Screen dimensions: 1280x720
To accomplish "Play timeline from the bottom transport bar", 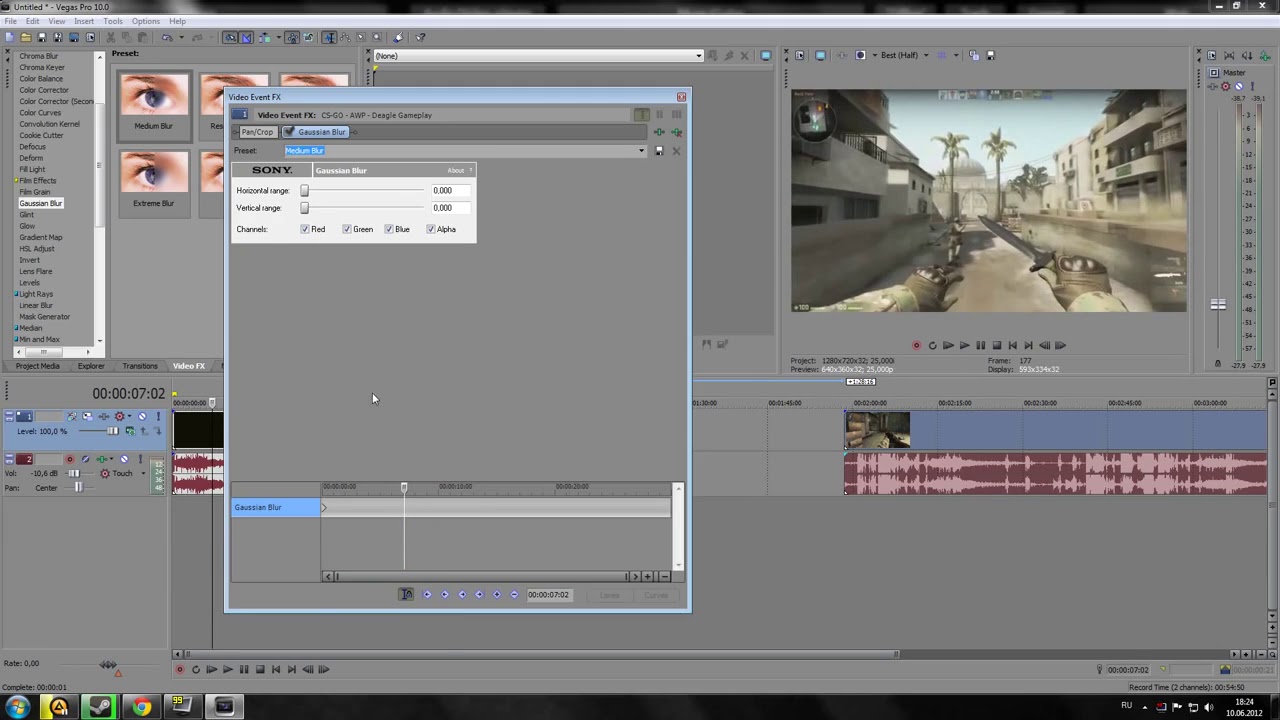I will point(228,670).
